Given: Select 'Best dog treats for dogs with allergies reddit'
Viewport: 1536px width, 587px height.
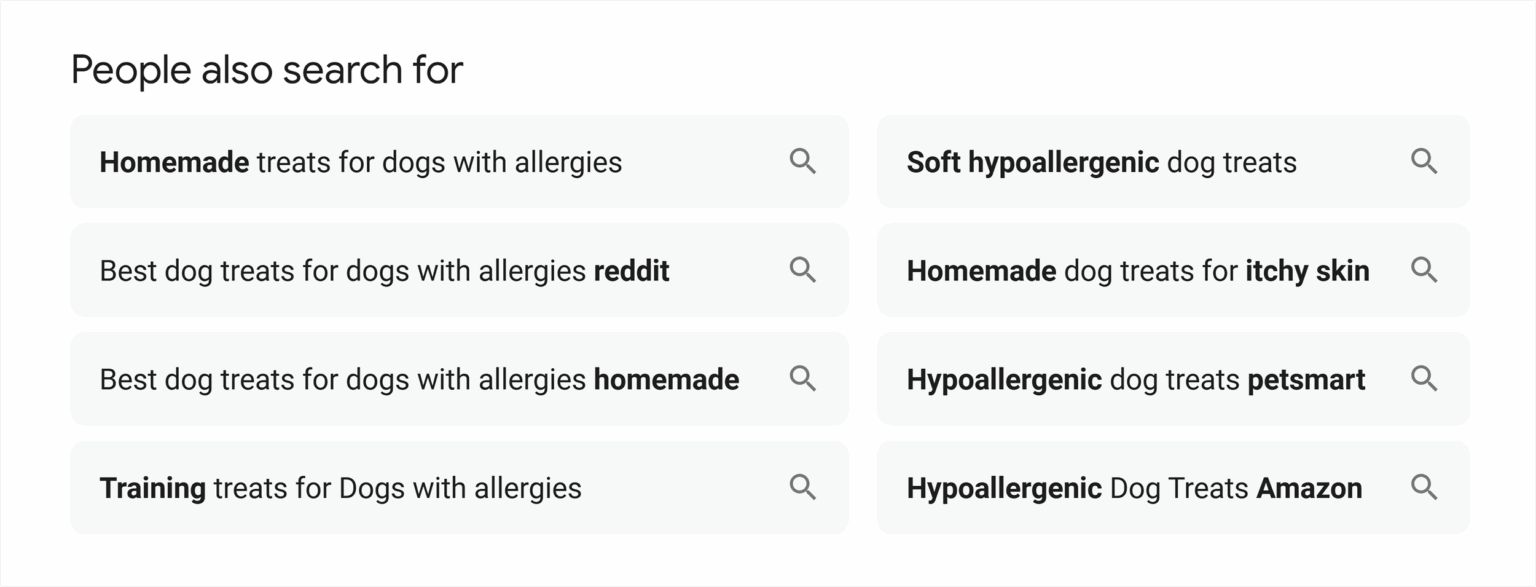Looking at the screenshot, I should pos(384,270).
